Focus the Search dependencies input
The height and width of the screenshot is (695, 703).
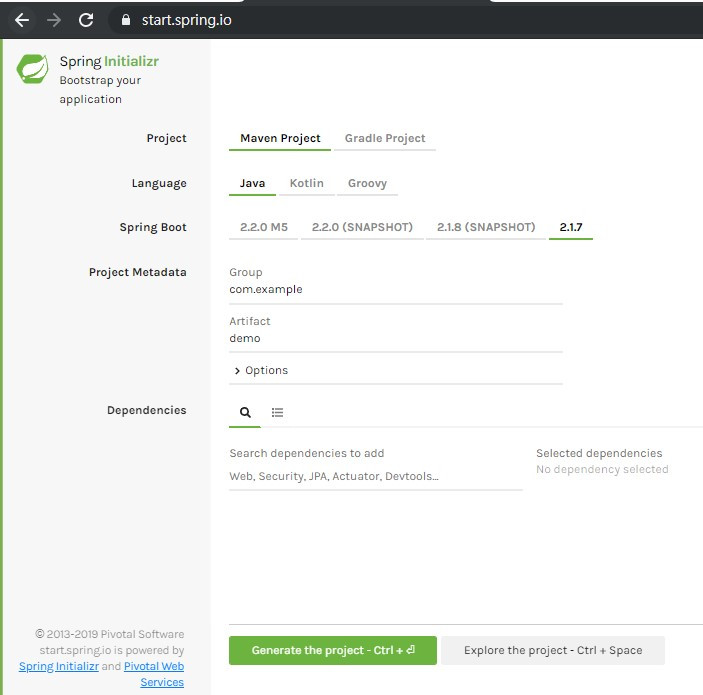(376, 476)
